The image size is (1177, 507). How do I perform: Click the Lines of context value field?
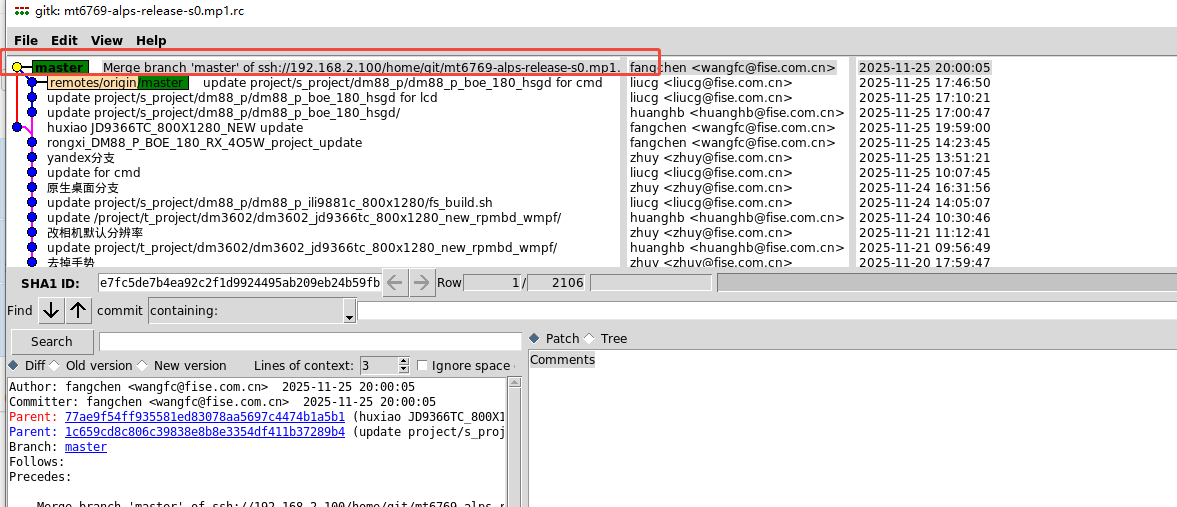379,366
